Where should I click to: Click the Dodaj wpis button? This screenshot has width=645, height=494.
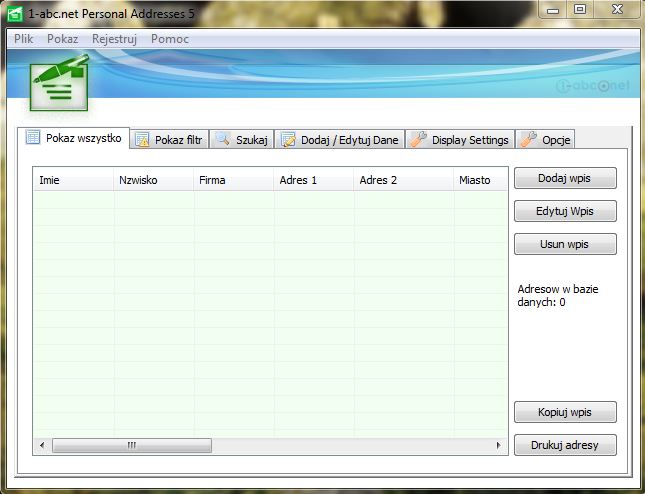coord(565,178)
